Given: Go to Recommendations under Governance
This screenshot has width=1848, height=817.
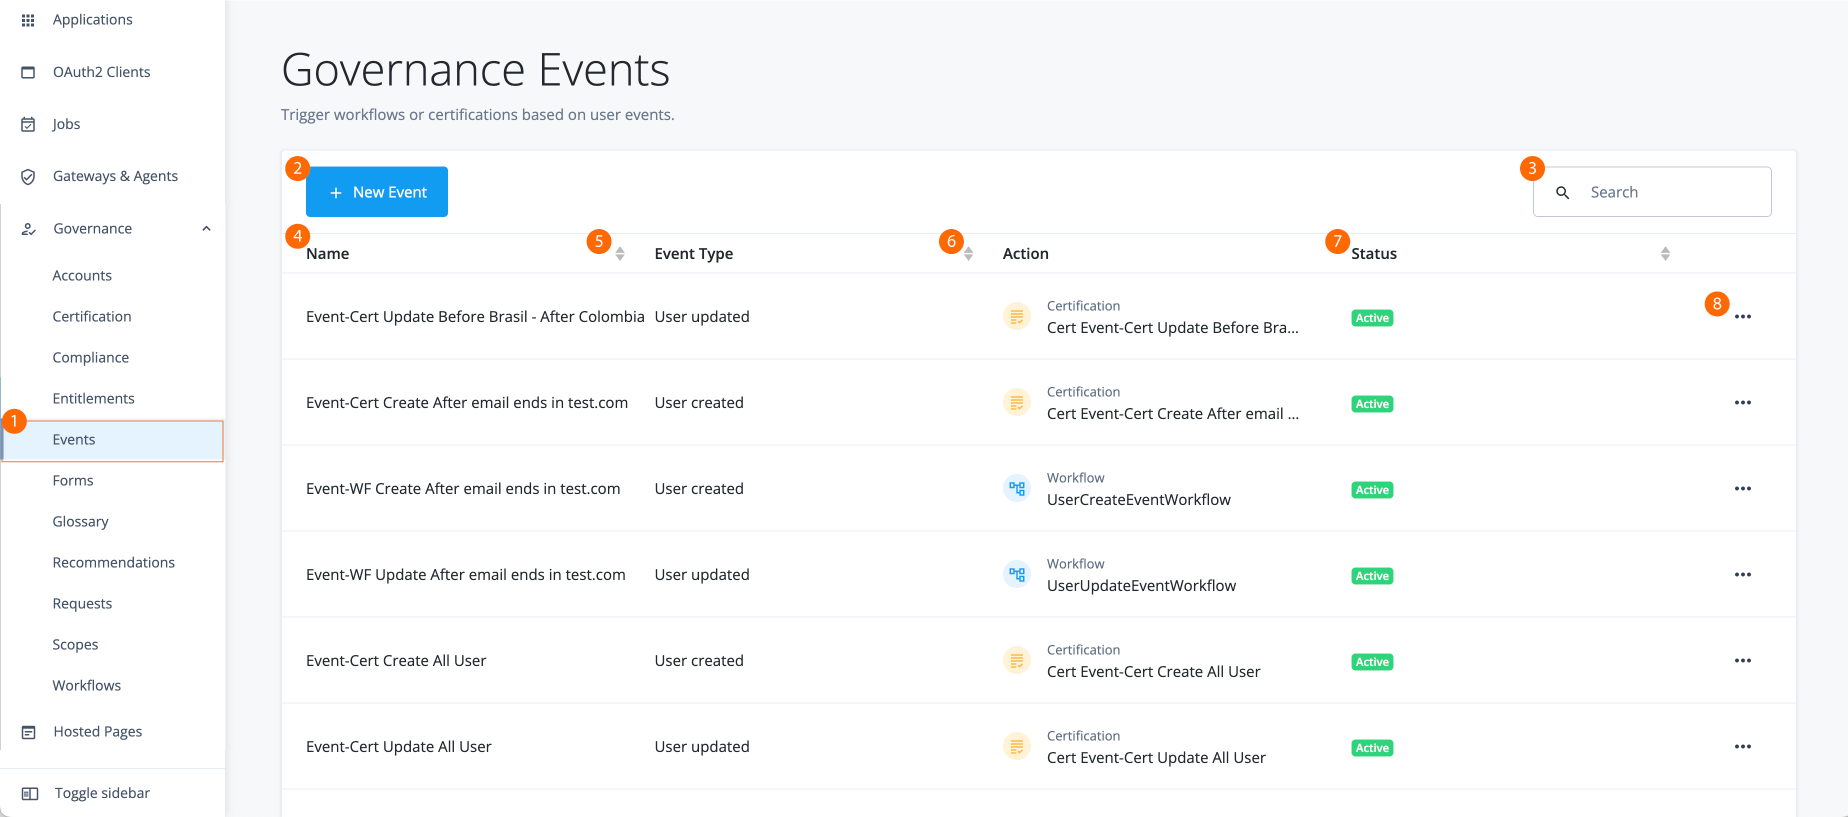Looking at the screenshot, I should point(114,563).
